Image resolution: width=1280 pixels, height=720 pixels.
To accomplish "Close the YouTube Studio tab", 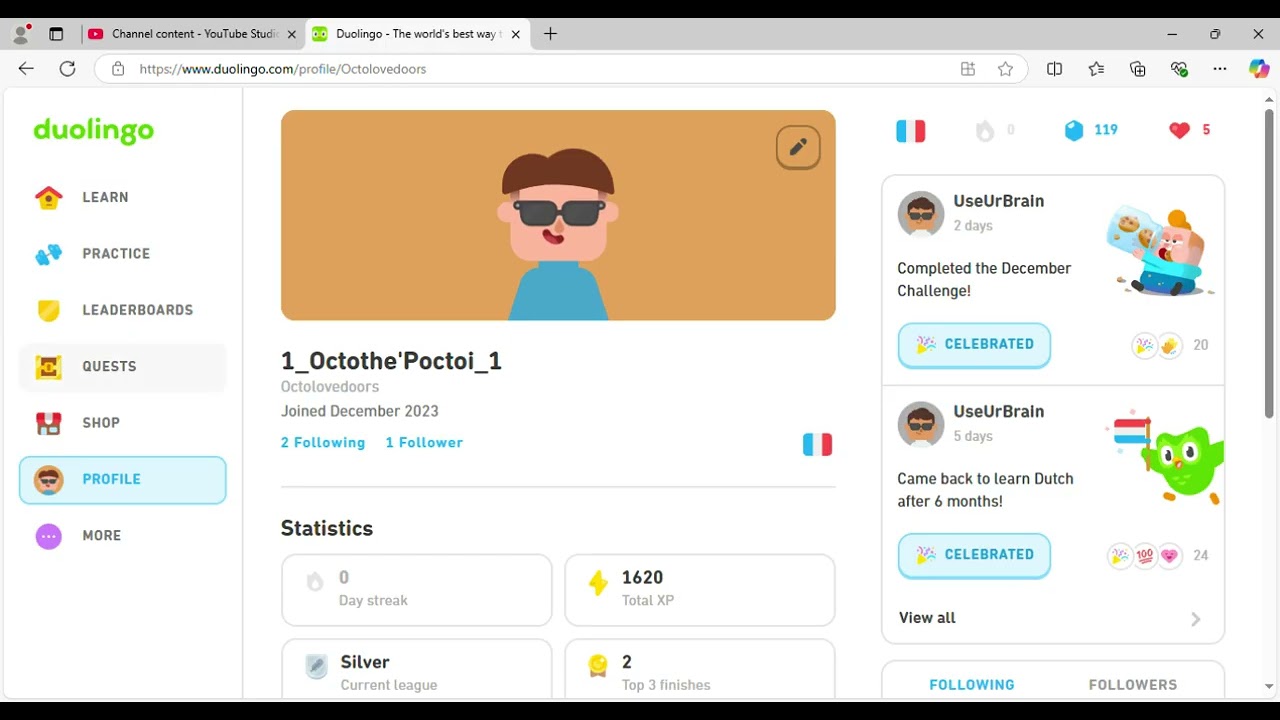I will coord(292,34).
